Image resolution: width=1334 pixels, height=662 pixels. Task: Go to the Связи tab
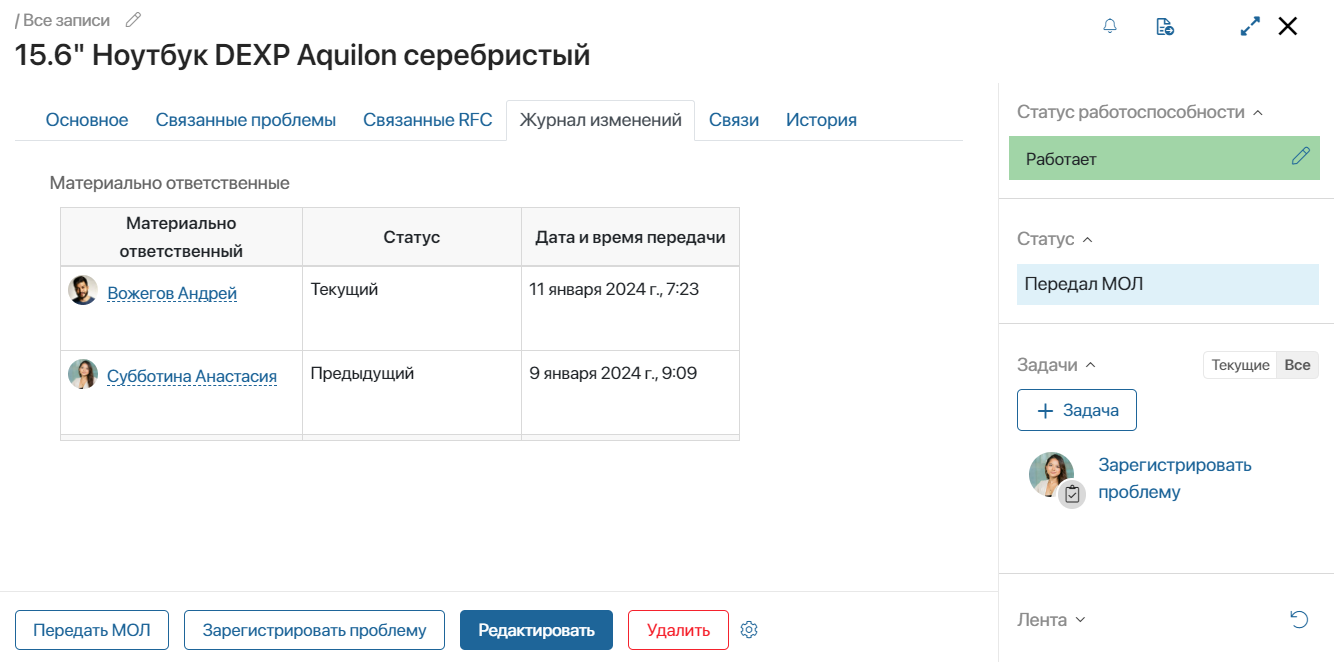[734, 120]
